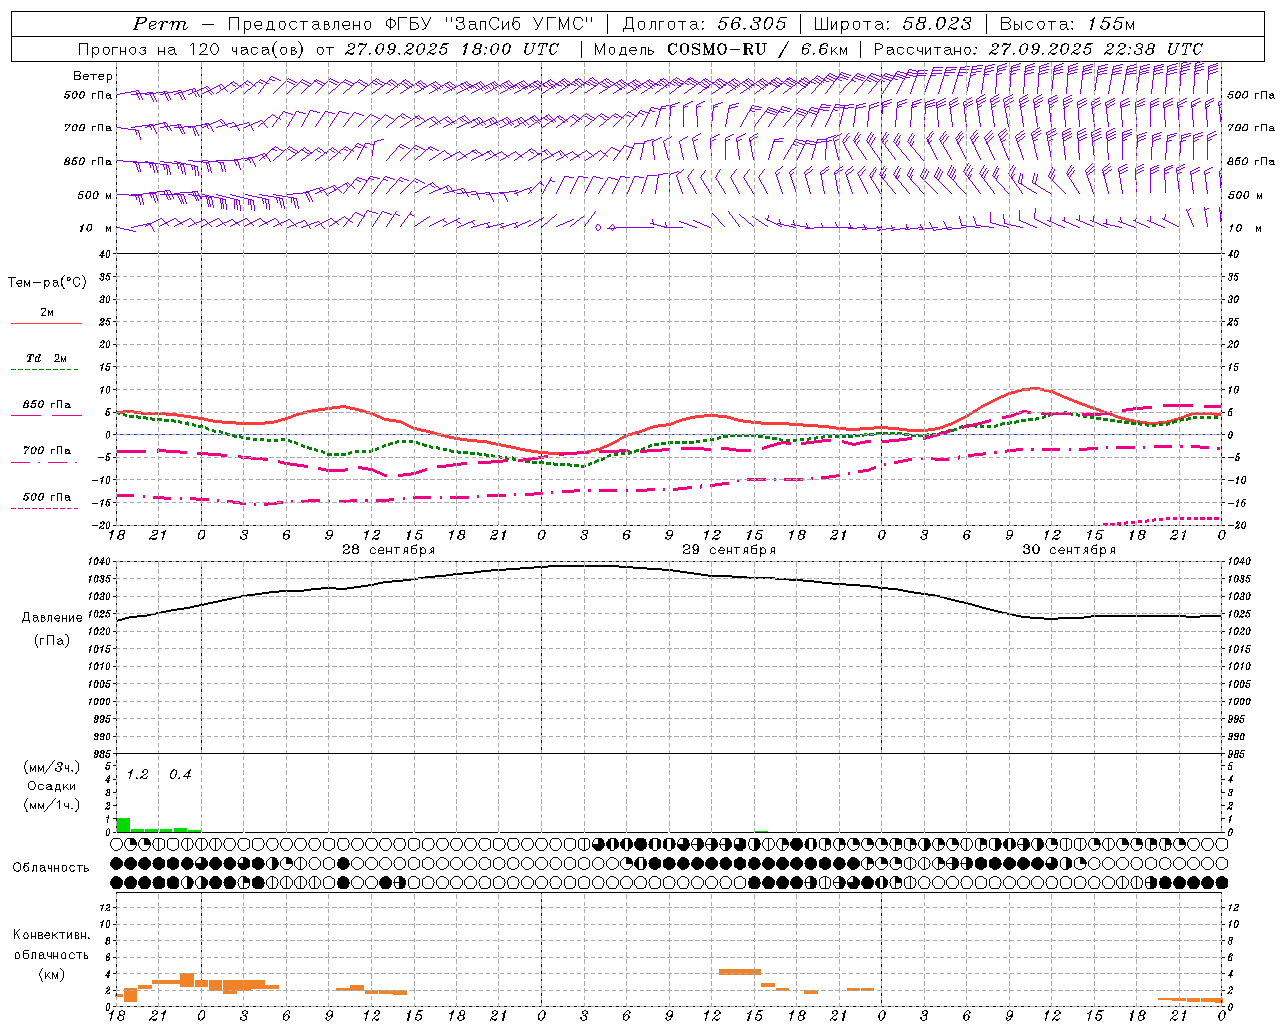The width and height of the screenshot is (1280, 1024).
Task: Select the text Предоставлено ФГБУ "ЗапСиб УГМС"
Action: click(410, 24)
